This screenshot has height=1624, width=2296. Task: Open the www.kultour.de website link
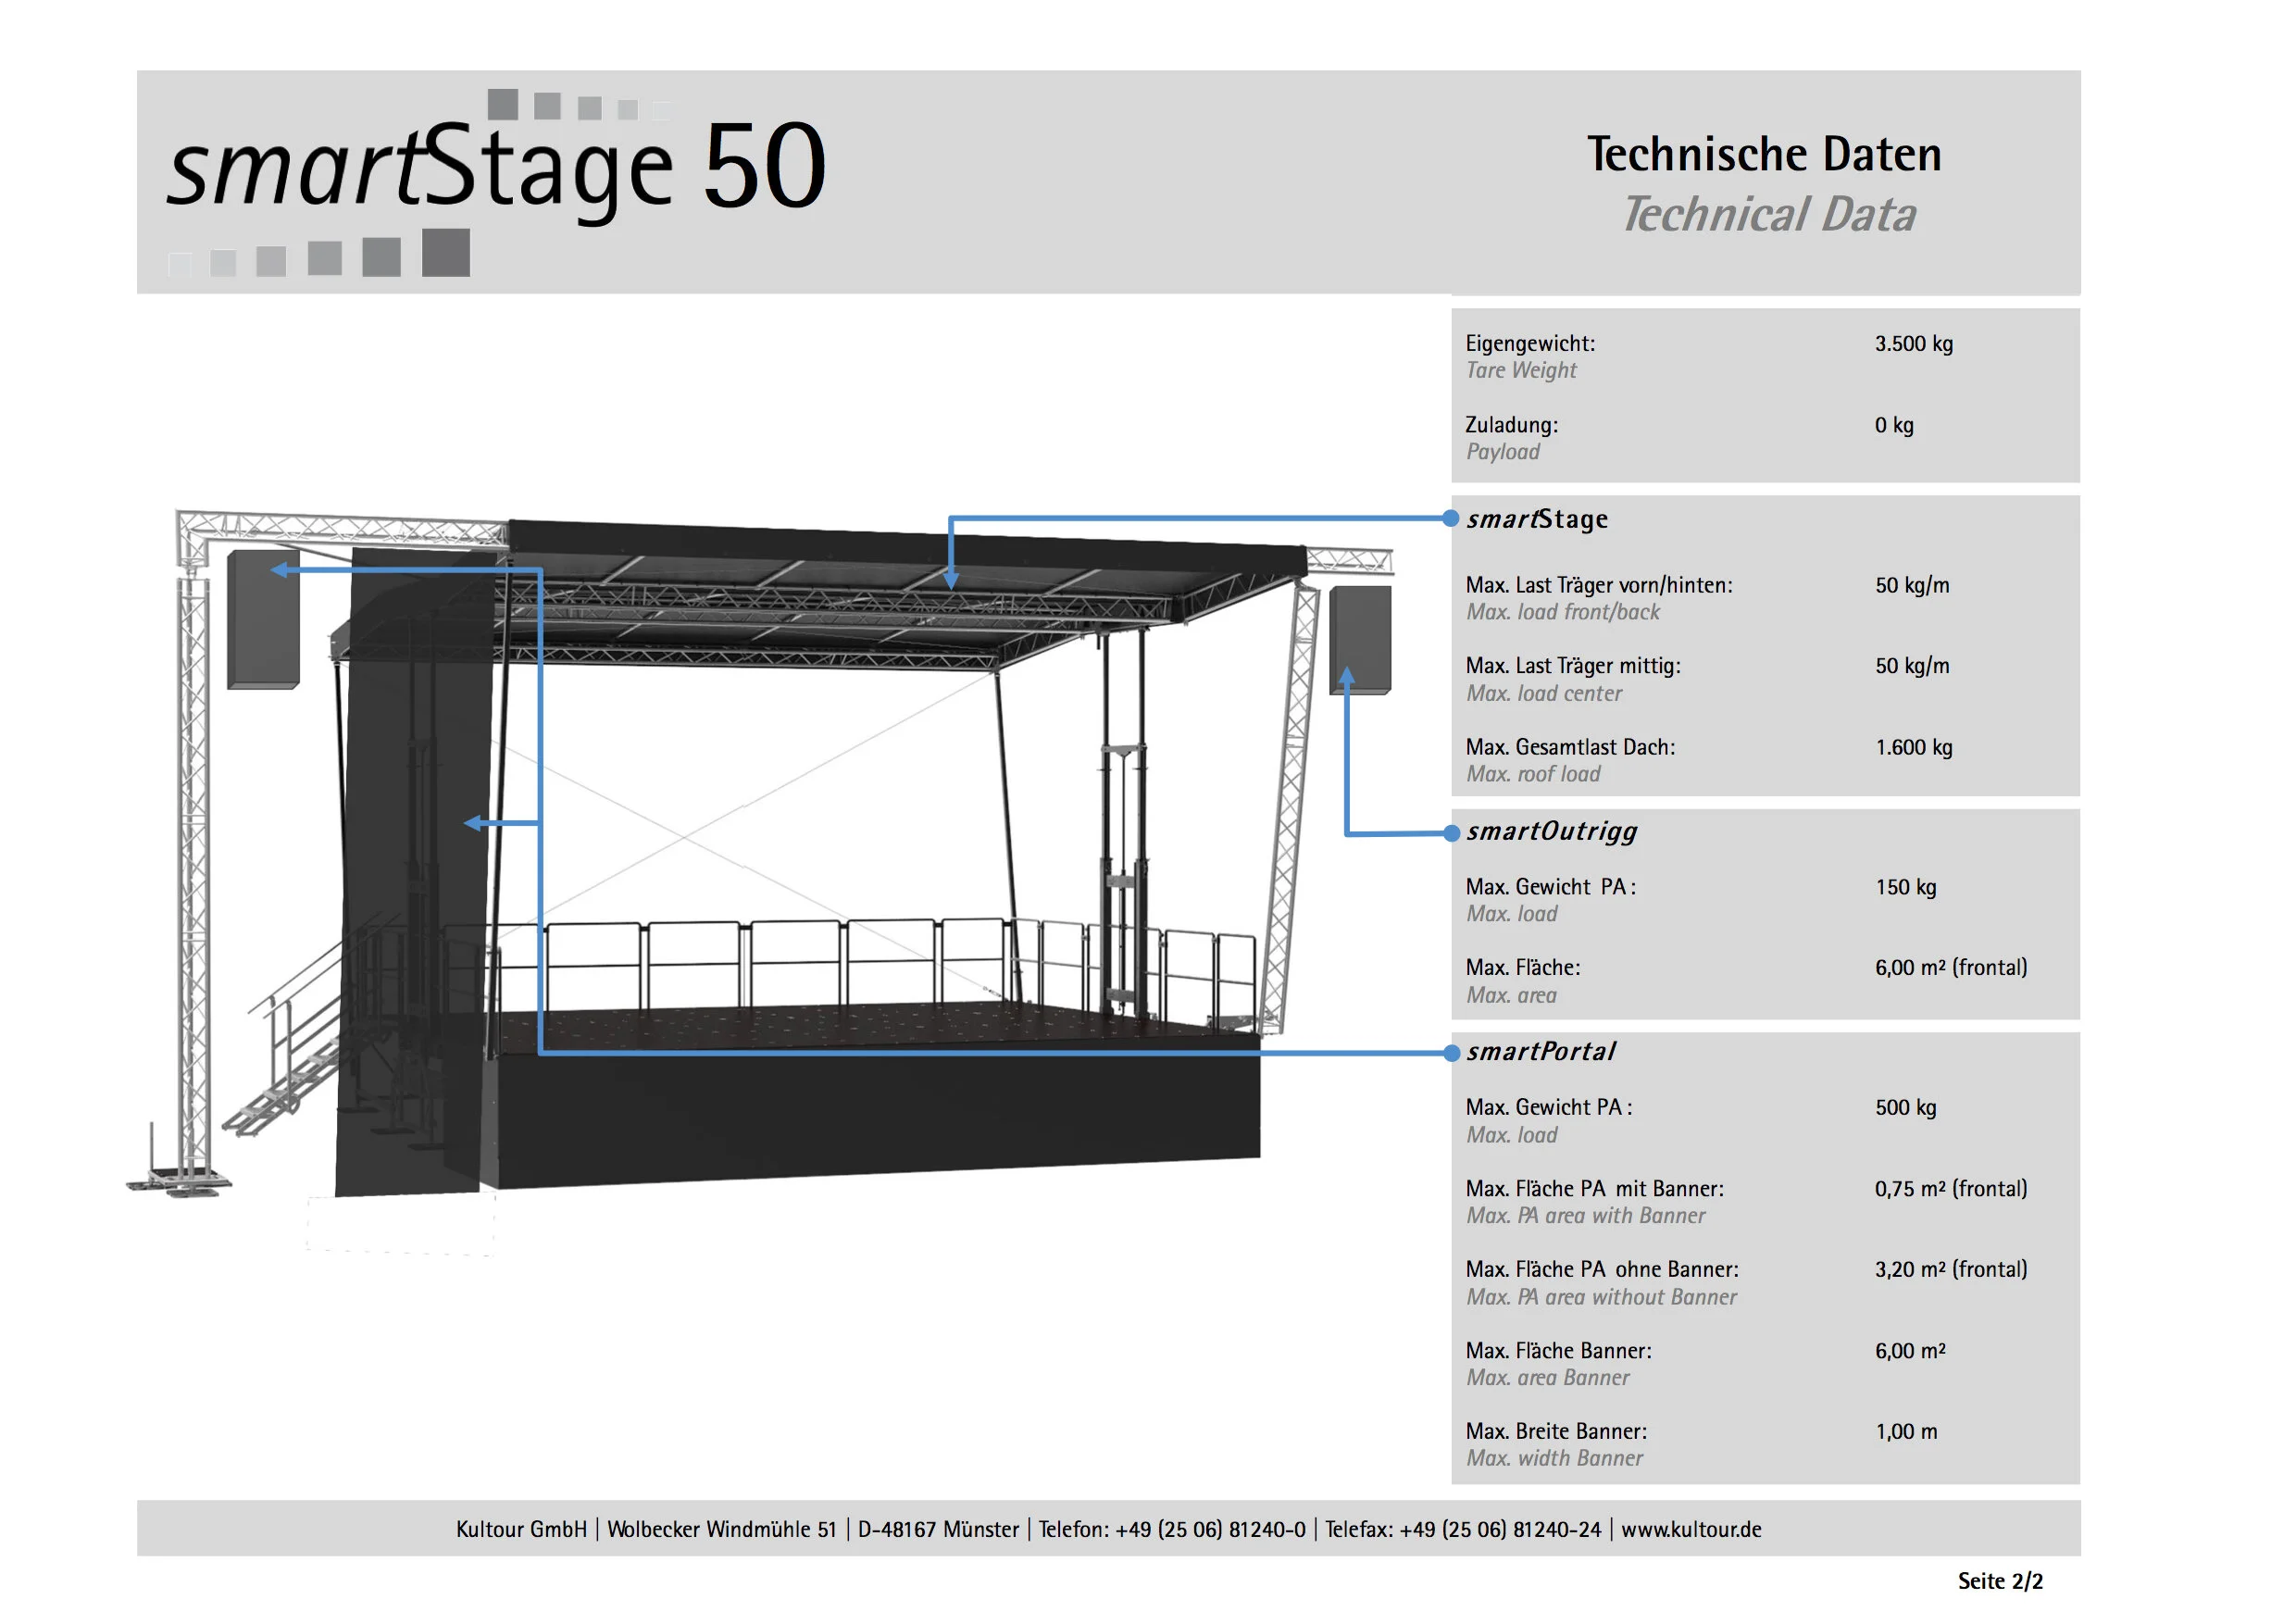tap(1691, 1529)
